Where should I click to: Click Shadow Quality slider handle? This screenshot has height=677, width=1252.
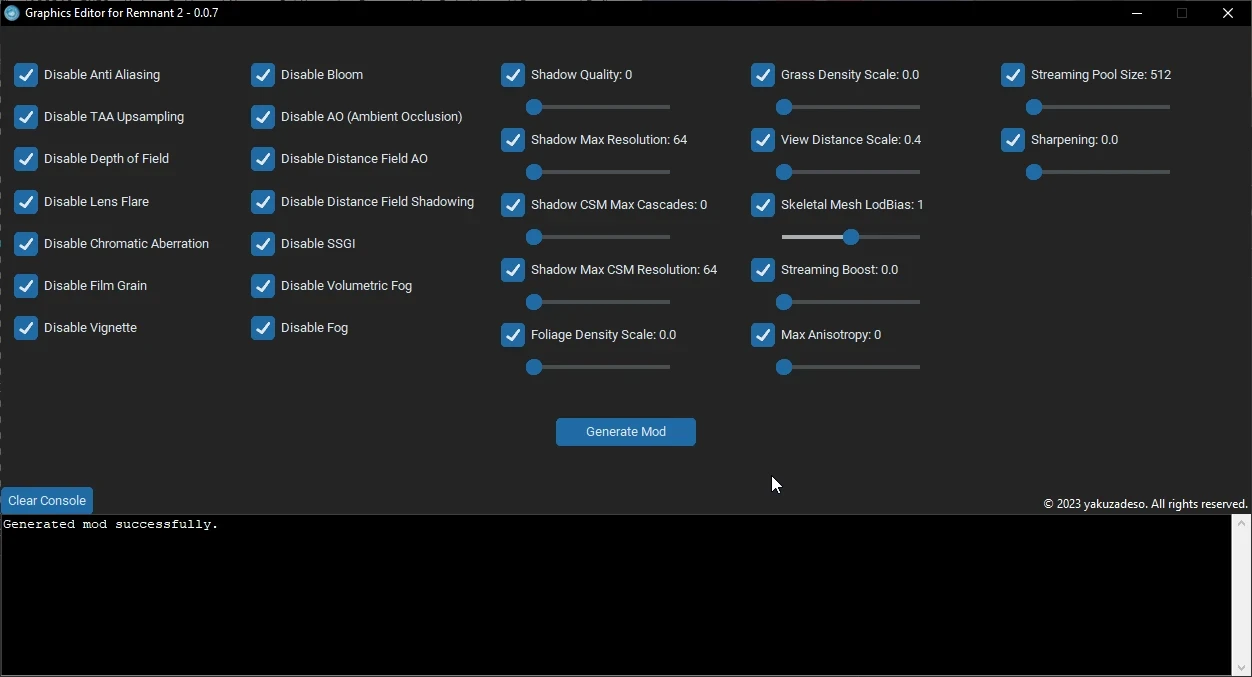pos(534,107)
